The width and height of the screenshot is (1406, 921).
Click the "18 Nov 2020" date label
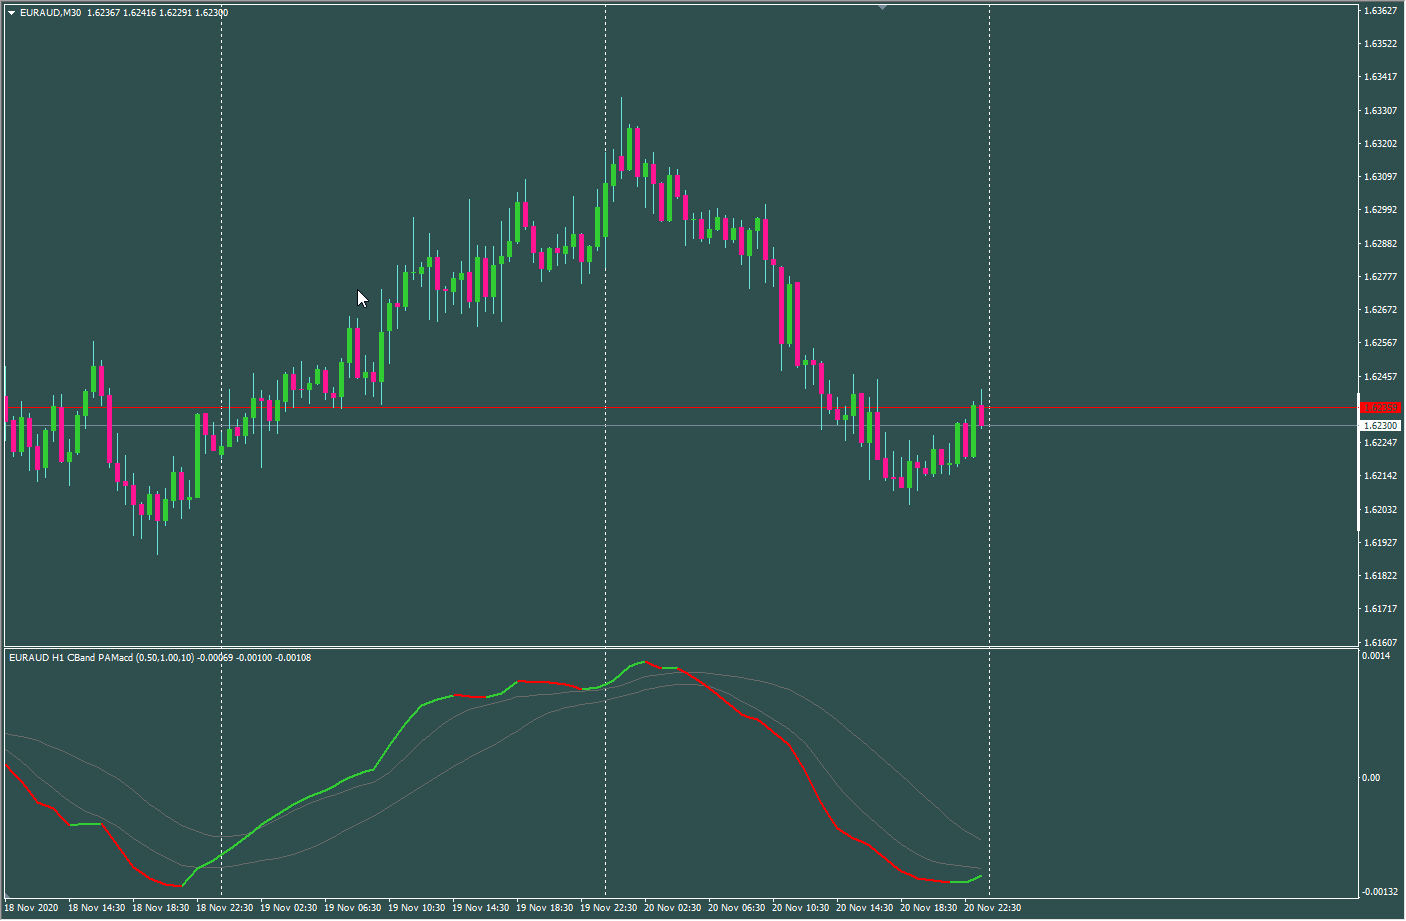(32, 908)
